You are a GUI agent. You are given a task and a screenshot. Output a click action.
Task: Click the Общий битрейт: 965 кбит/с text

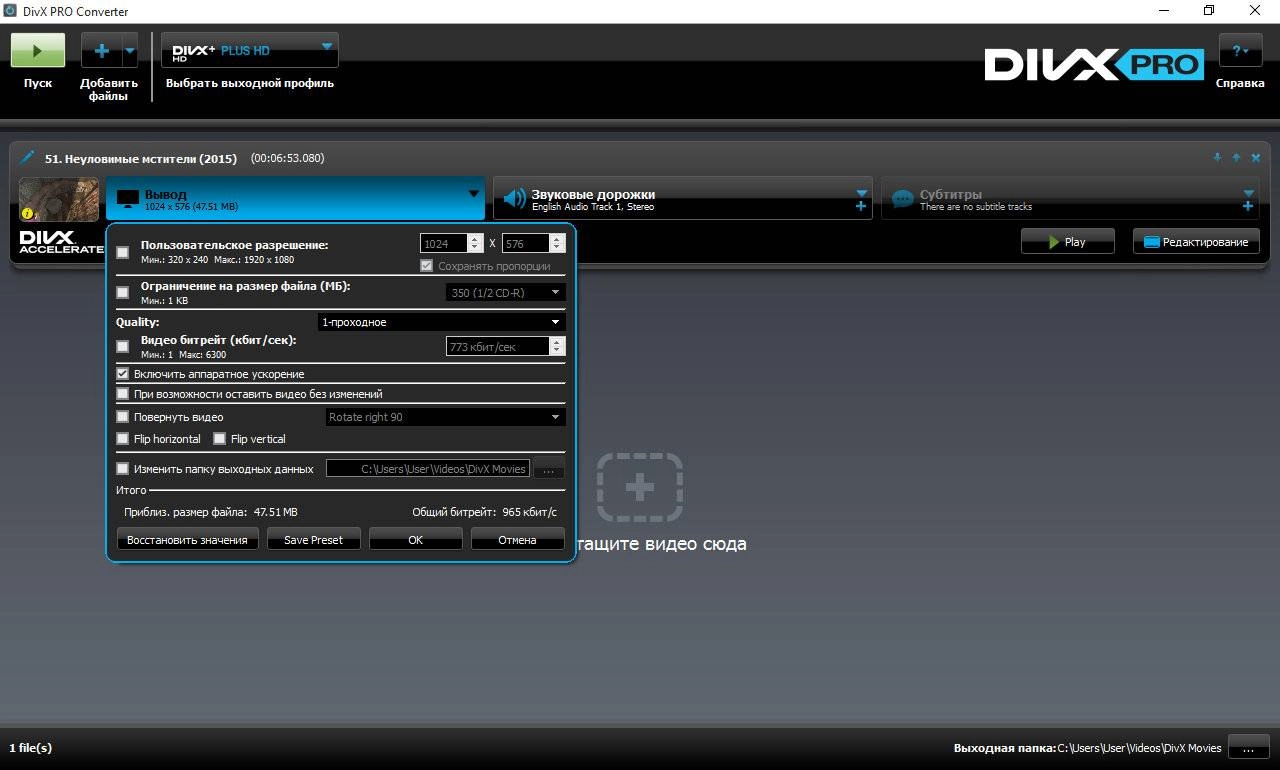(x=485, y=512)
